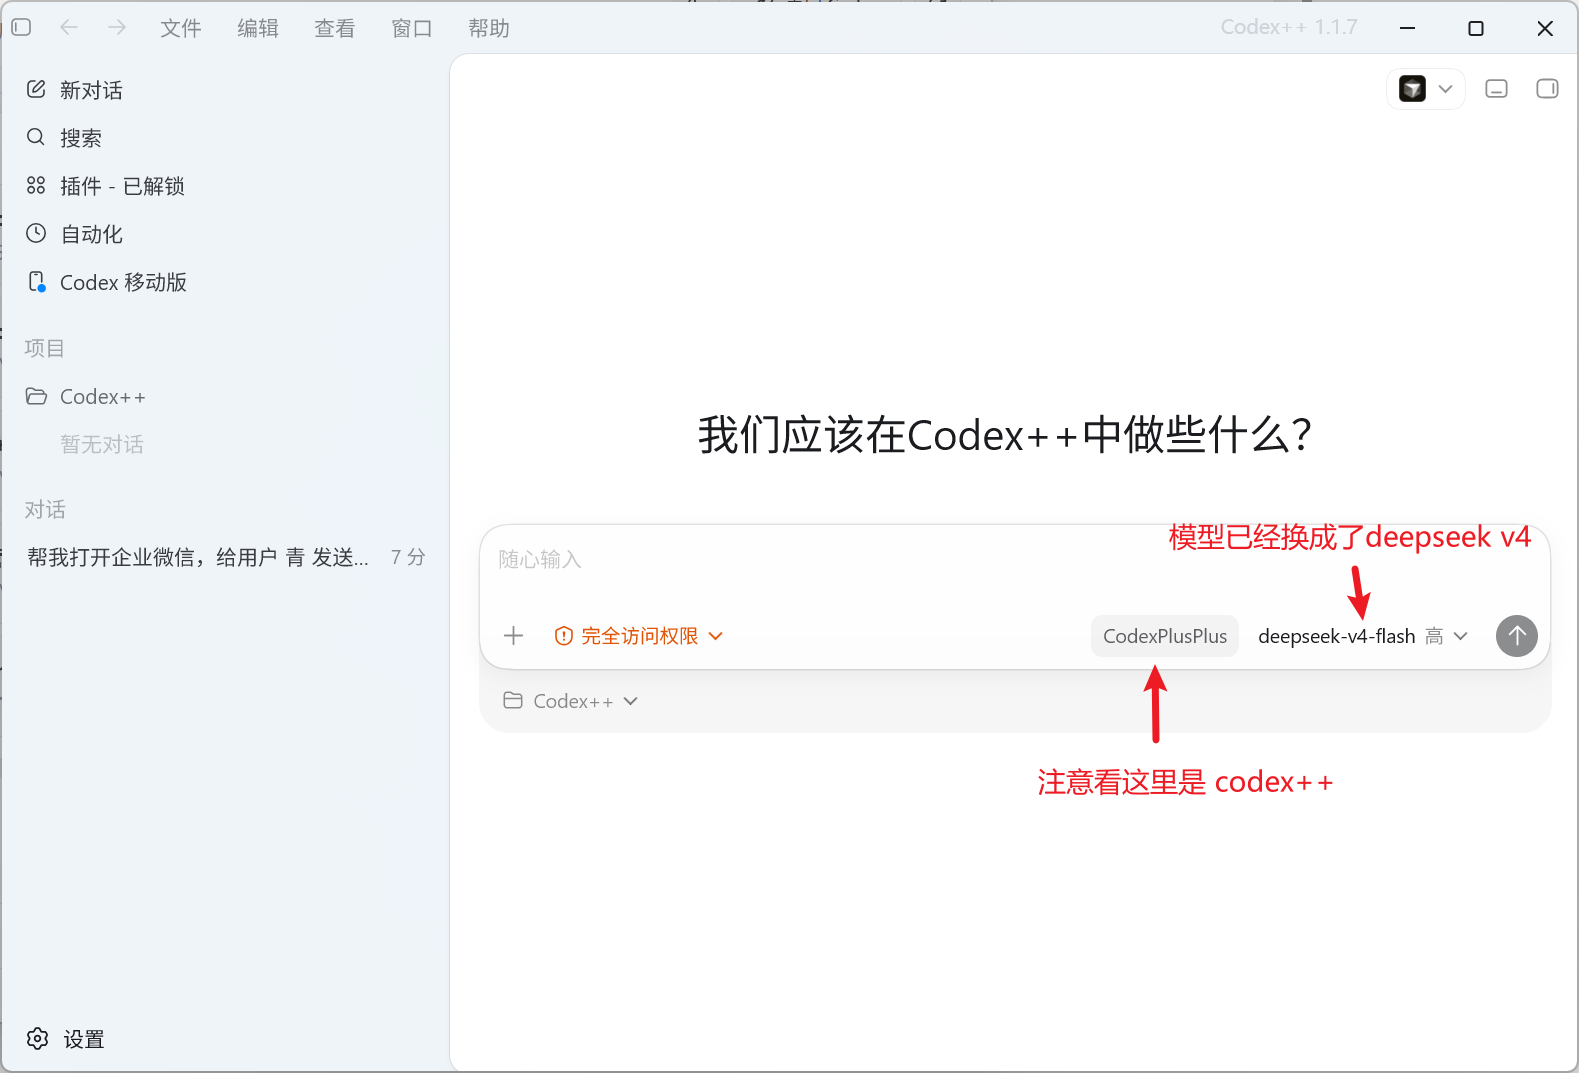This screenshot has height=1073, width=1579.
Task: Click the heading 我们应该在Codex++中做些什么？
Action: (1006, 435)
